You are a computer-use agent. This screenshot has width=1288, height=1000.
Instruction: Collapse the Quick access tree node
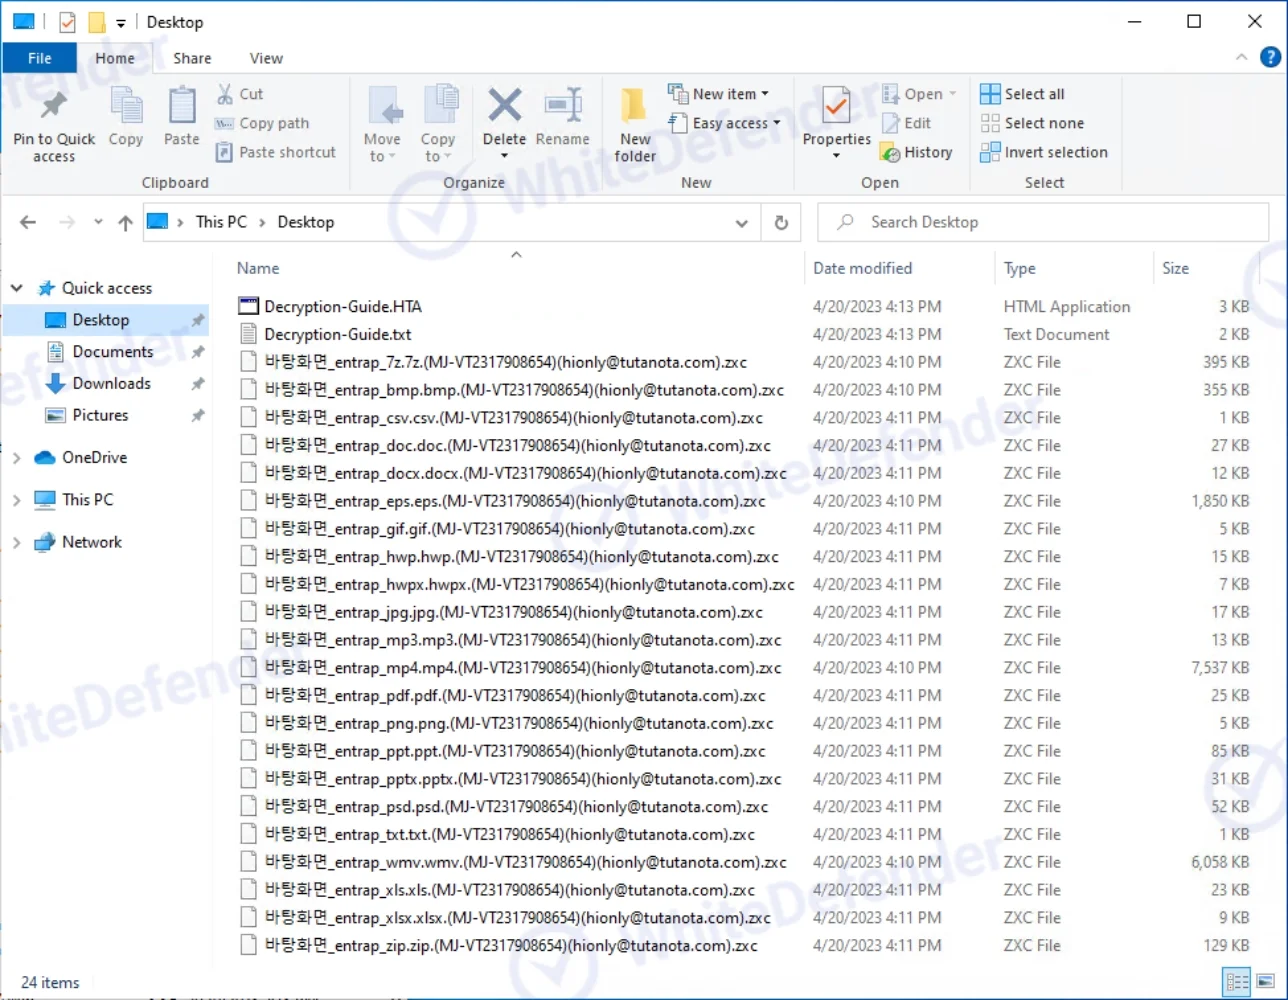(16, 288)
